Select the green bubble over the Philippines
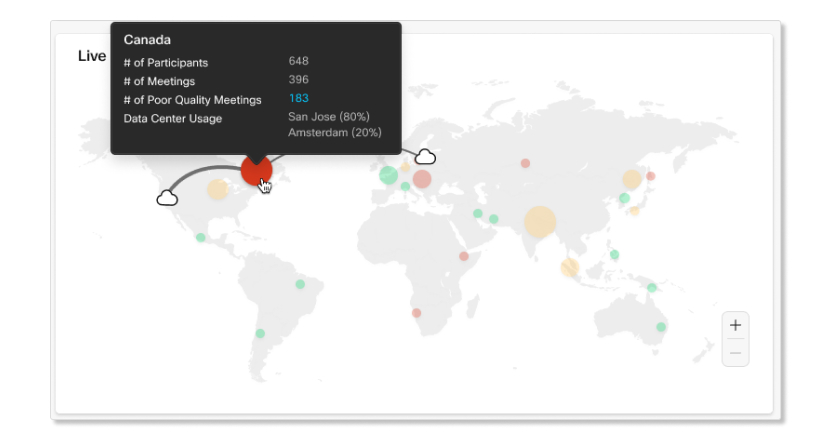 tap(614, 254)
